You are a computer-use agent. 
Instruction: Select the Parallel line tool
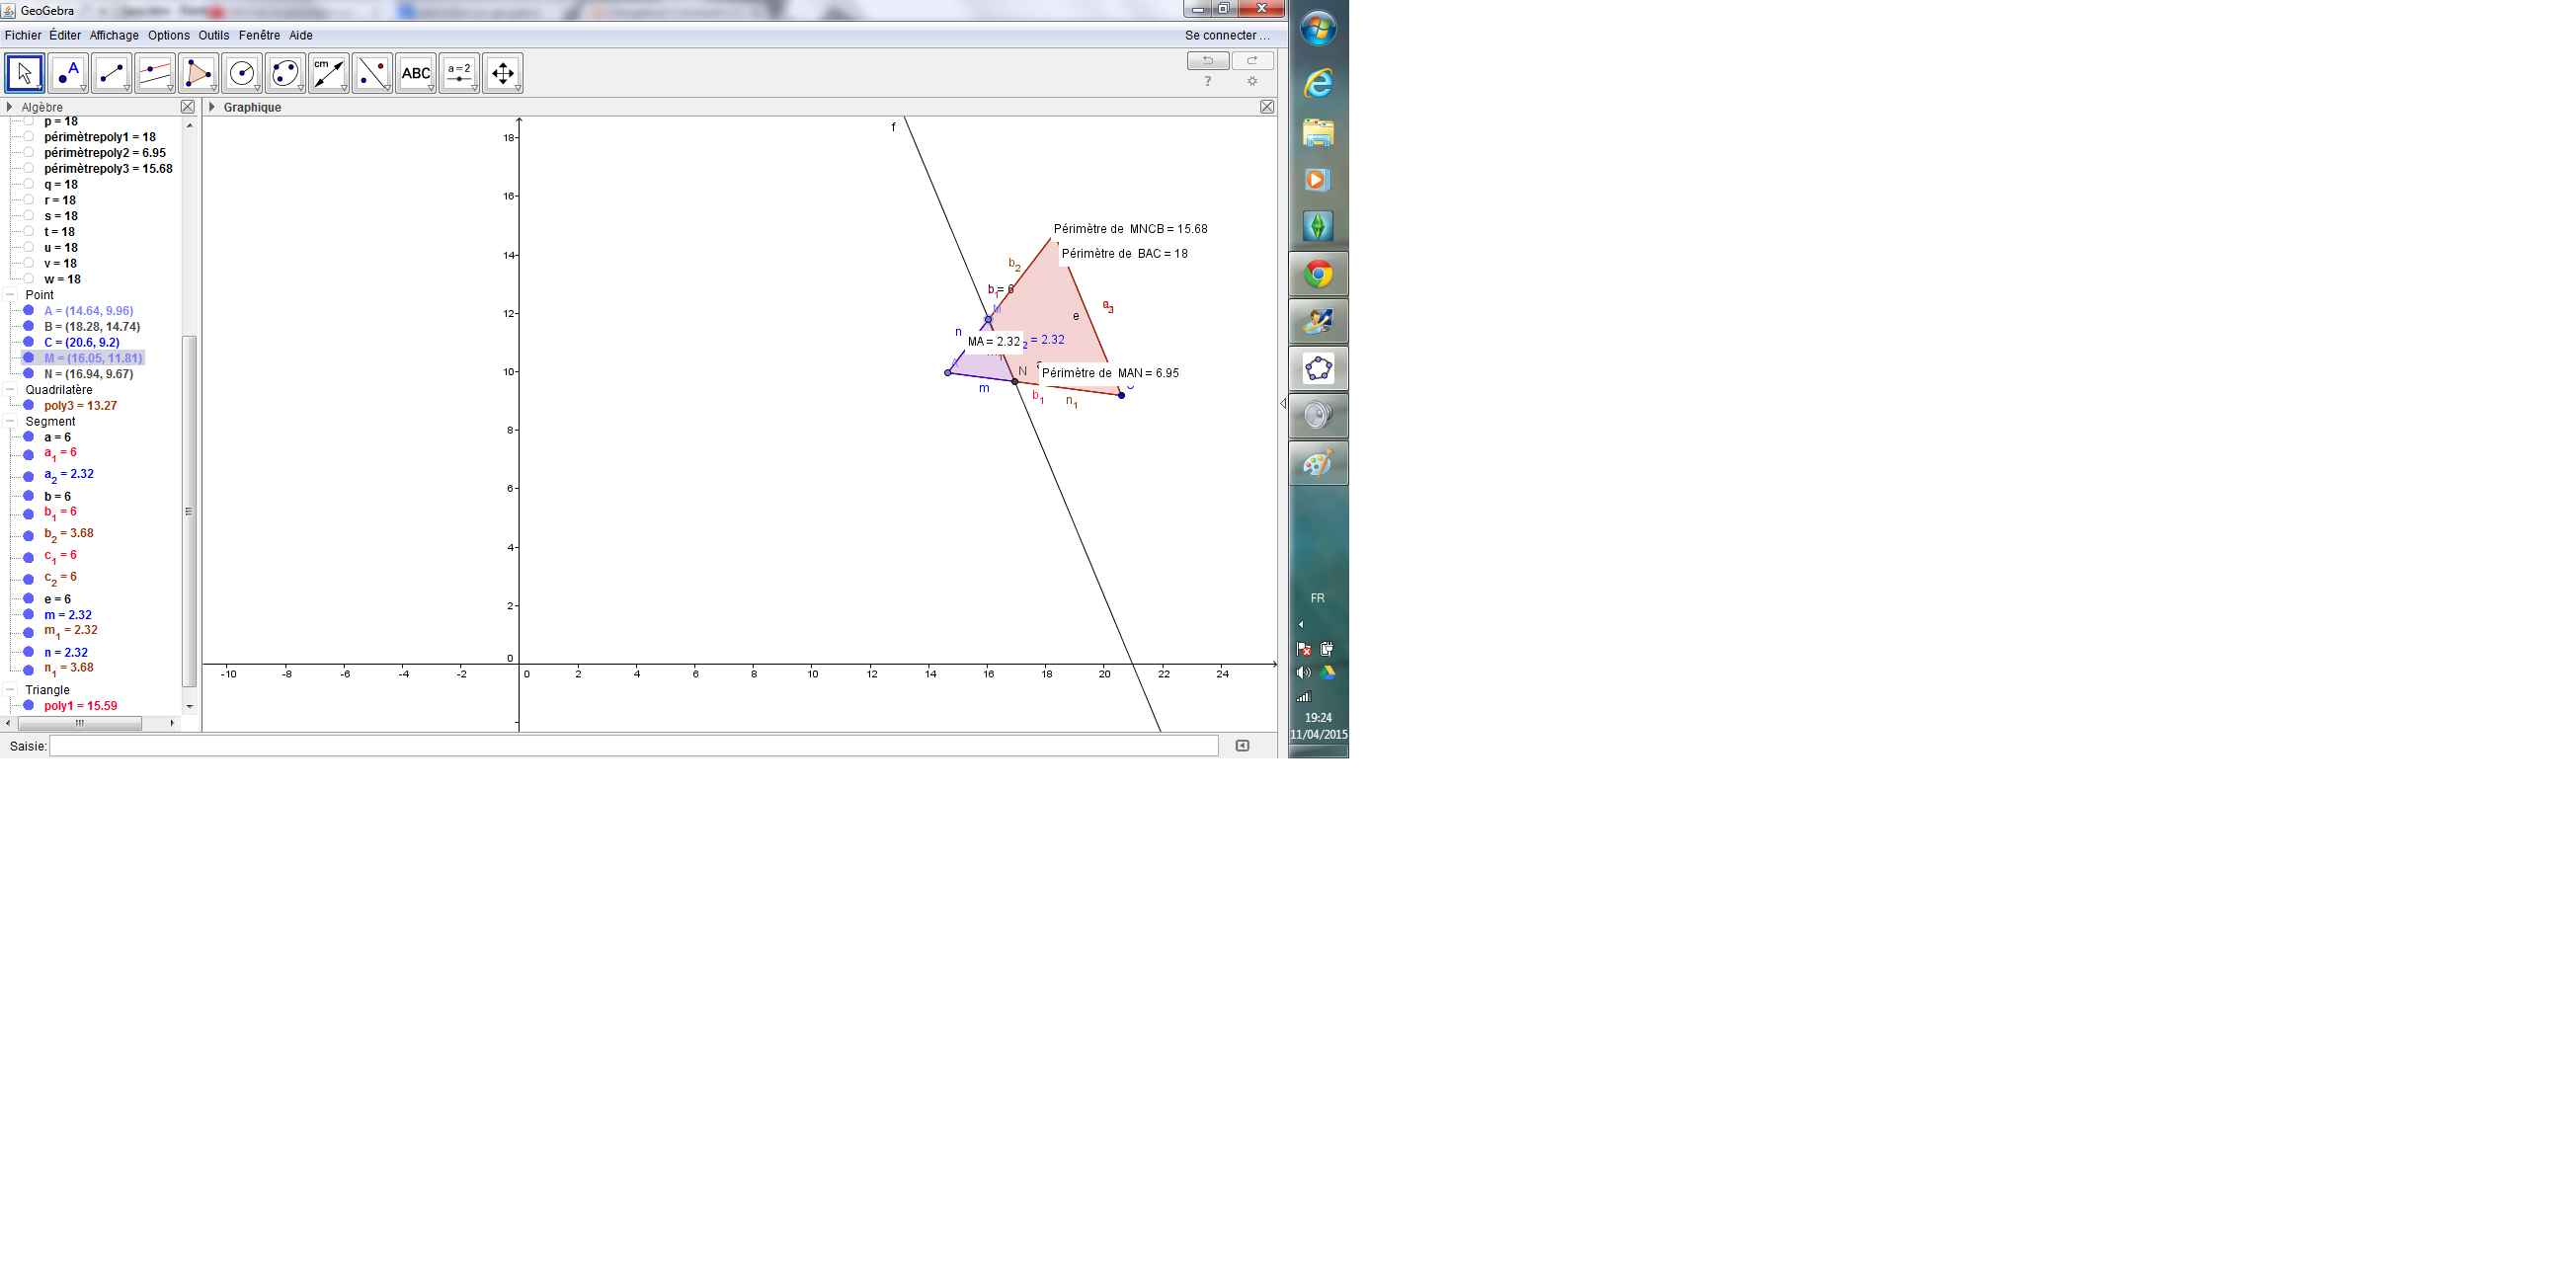click(x=154, y=73)
